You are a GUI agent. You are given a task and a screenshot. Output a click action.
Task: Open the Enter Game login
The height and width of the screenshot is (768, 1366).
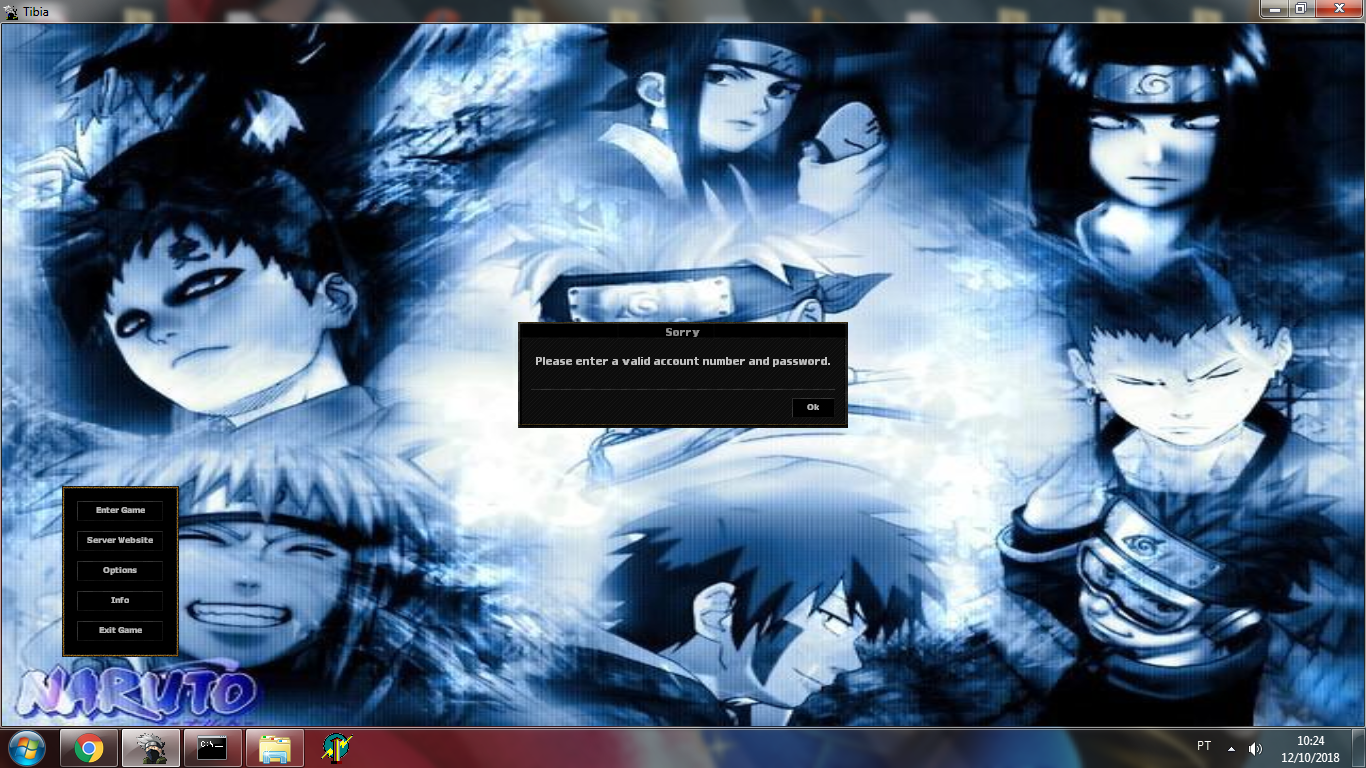(120, 510)
